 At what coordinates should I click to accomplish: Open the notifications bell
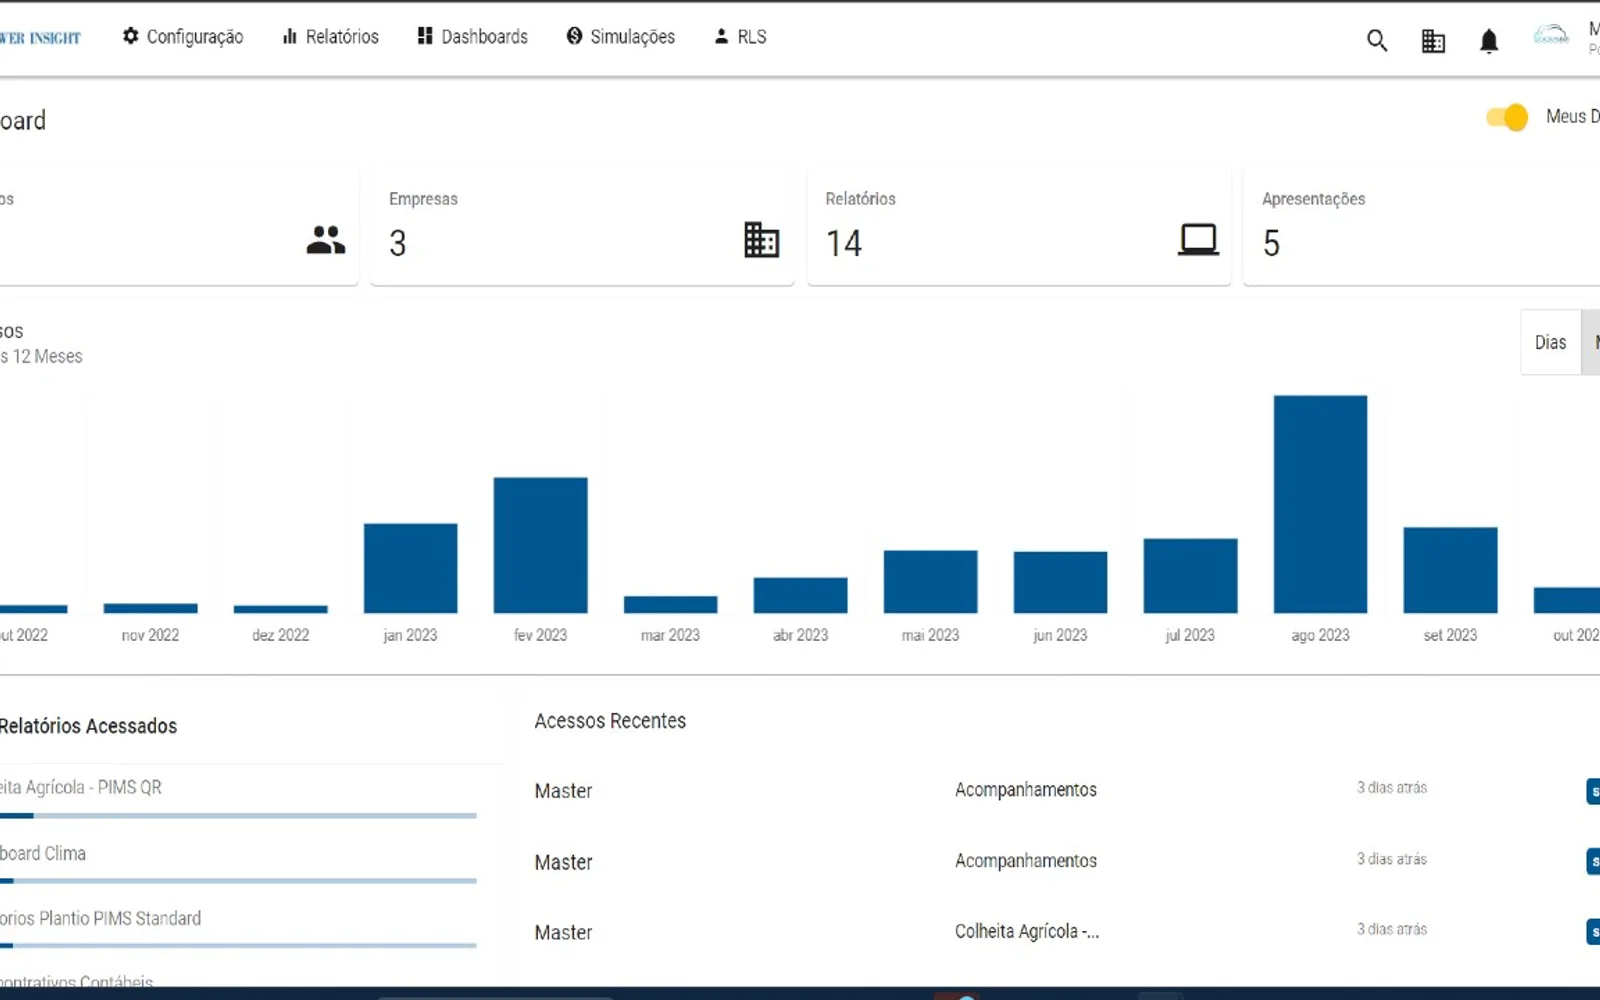(1489, 40)
